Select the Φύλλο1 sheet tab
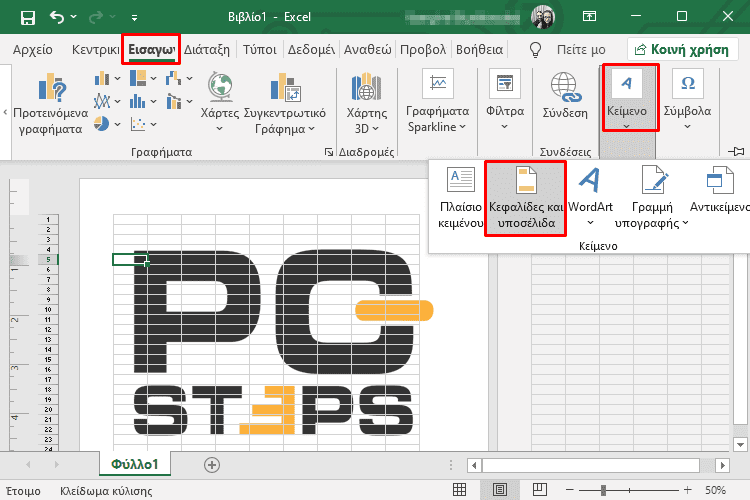Image resolution: width=750 pixels, height=500 pixels. tap(135, 464)
